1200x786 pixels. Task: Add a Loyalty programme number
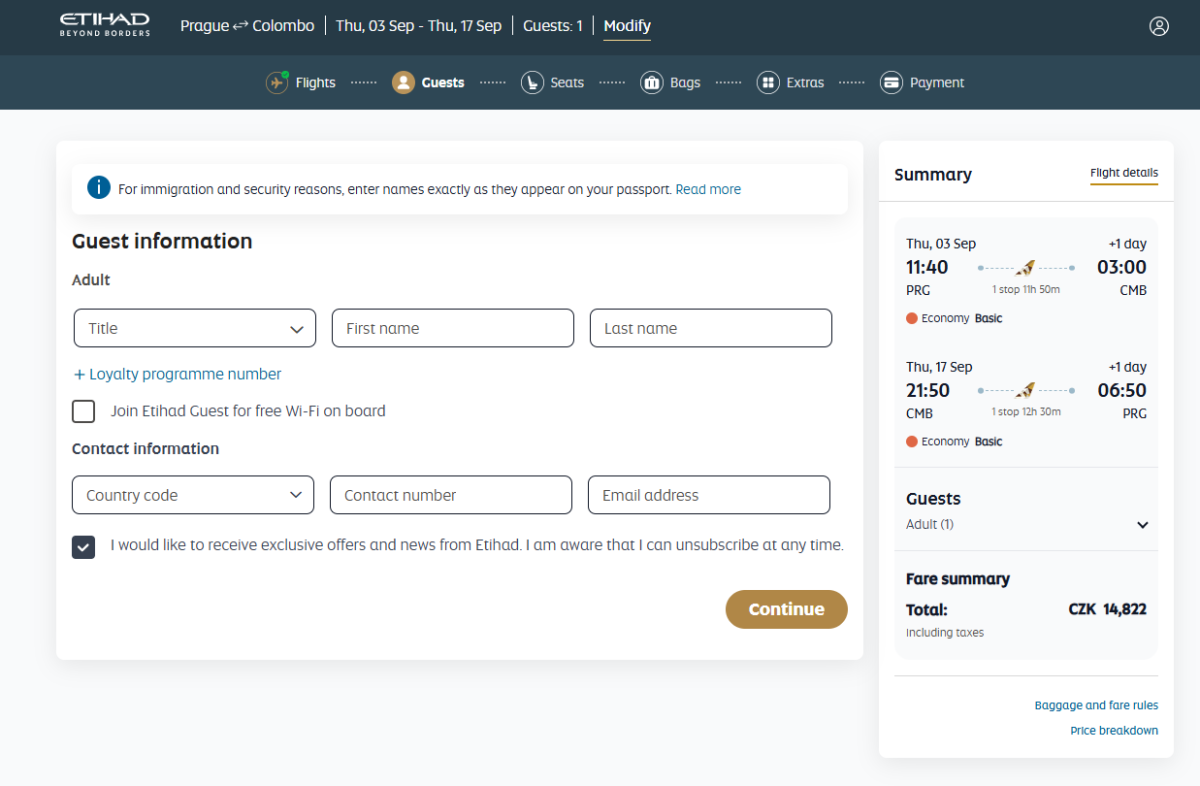click(177, 374)
